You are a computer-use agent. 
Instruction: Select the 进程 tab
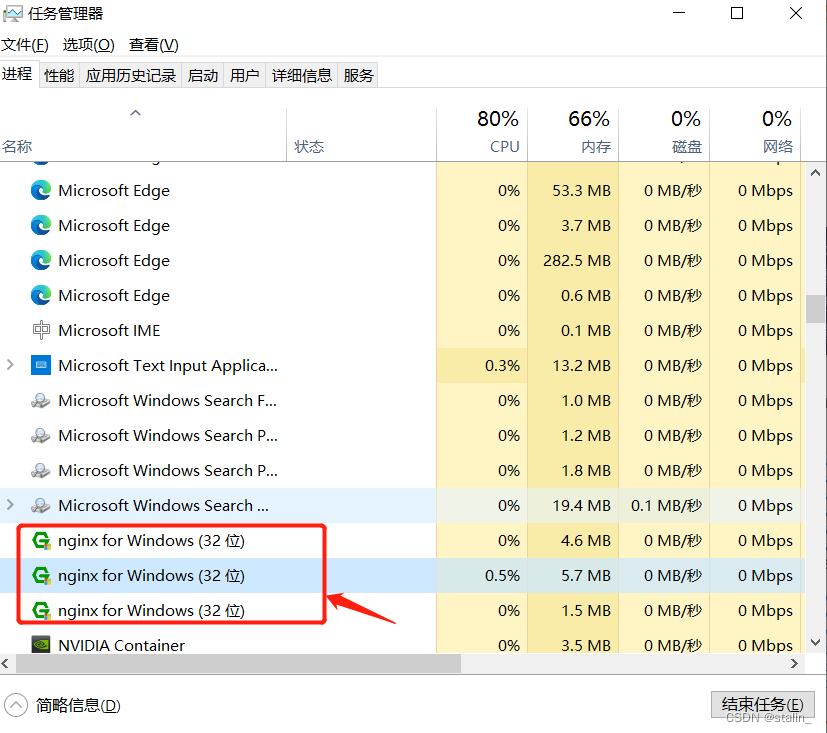click(x=17, y=74)
